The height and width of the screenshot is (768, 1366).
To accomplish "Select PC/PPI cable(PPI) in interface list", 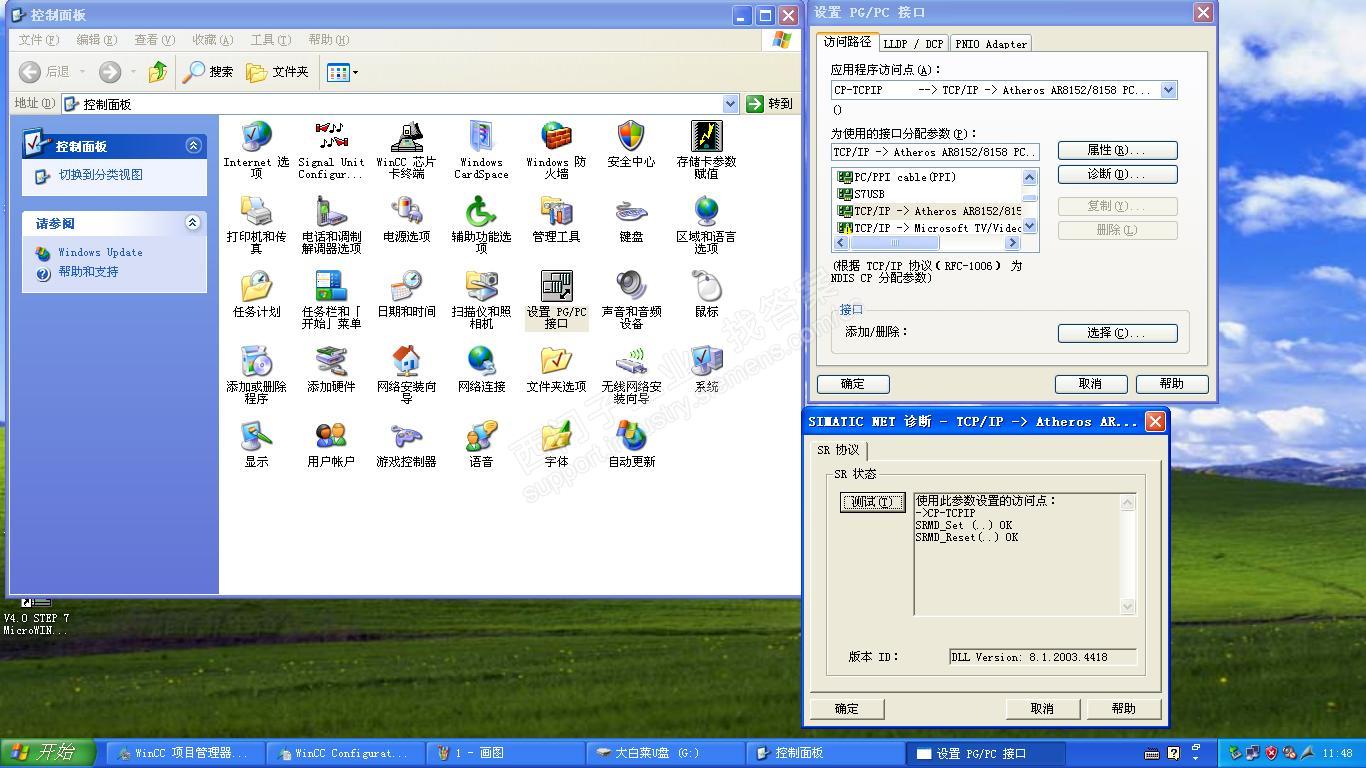I will pyautogui.click(x=928, y=177).
